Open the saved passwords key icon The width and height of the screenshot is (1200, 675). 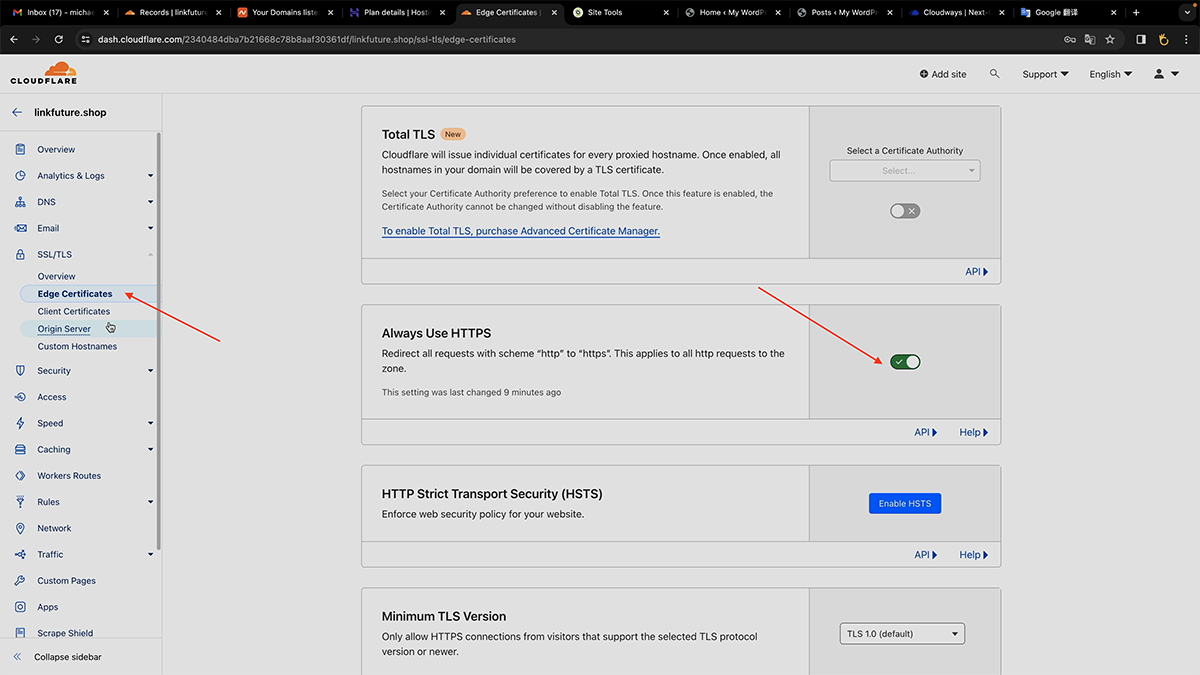pyautogui.click(x=1070, y=39)
